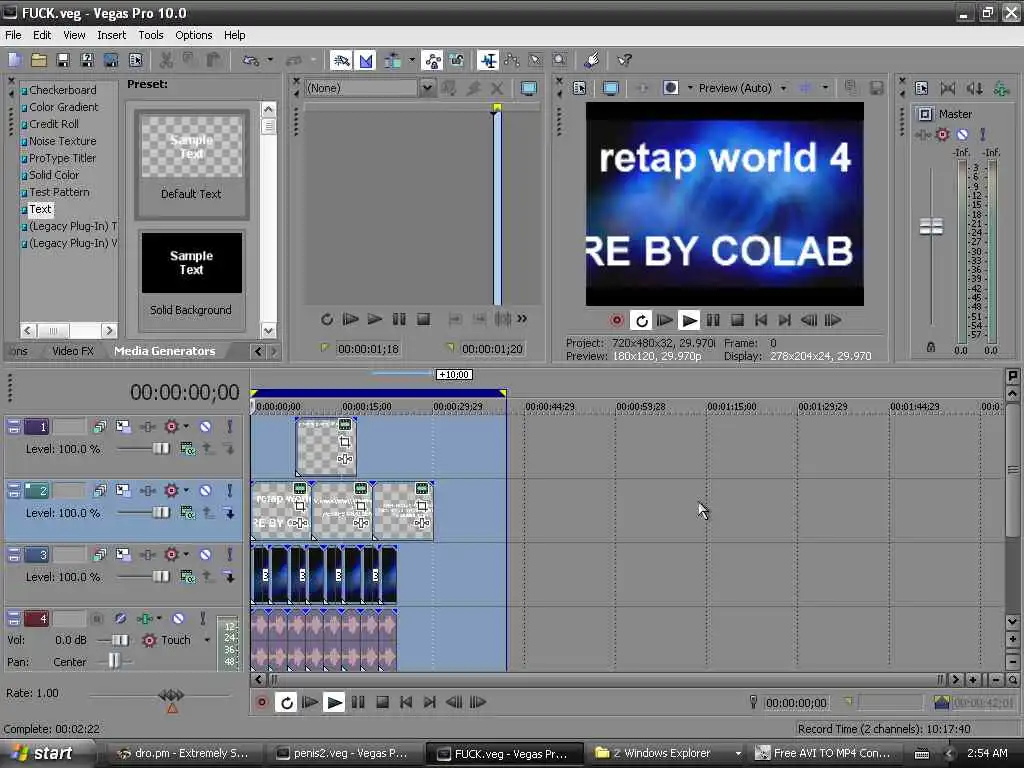This screenshot has width=1024, height=768.
Task: Save the project with the floppy disk icon
Action: tap(63, 61)
